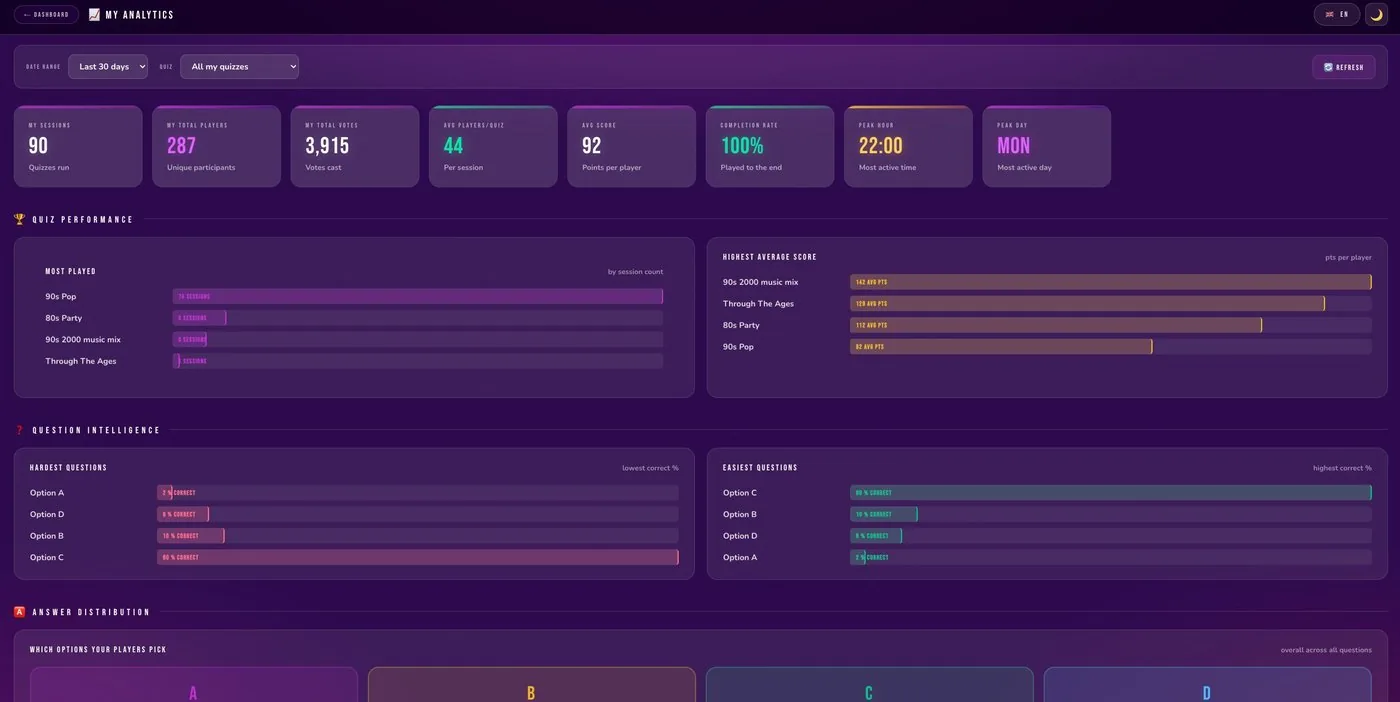Open the All my quizzes dropdown
The width and height of the screenshot is (1400, 702).
pyautogui.click(x=239, y=67)
